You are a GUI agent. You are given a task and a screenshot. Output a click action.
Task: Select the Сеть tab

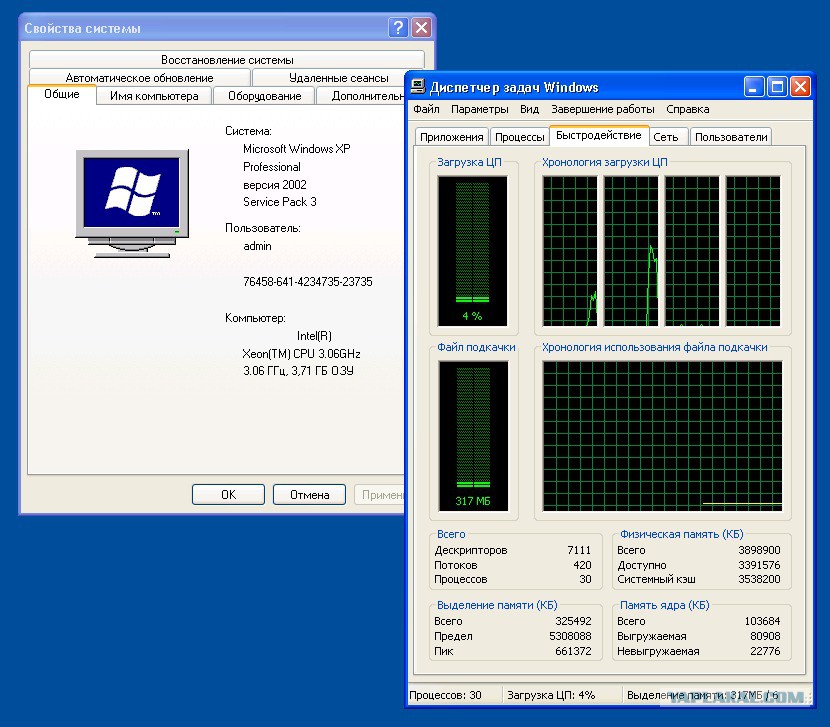pos(666,137)
